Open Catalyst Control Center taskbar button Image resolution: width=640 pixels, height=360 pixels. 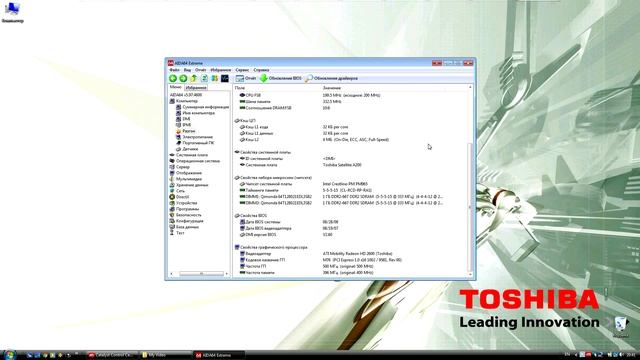pos(111,355)
